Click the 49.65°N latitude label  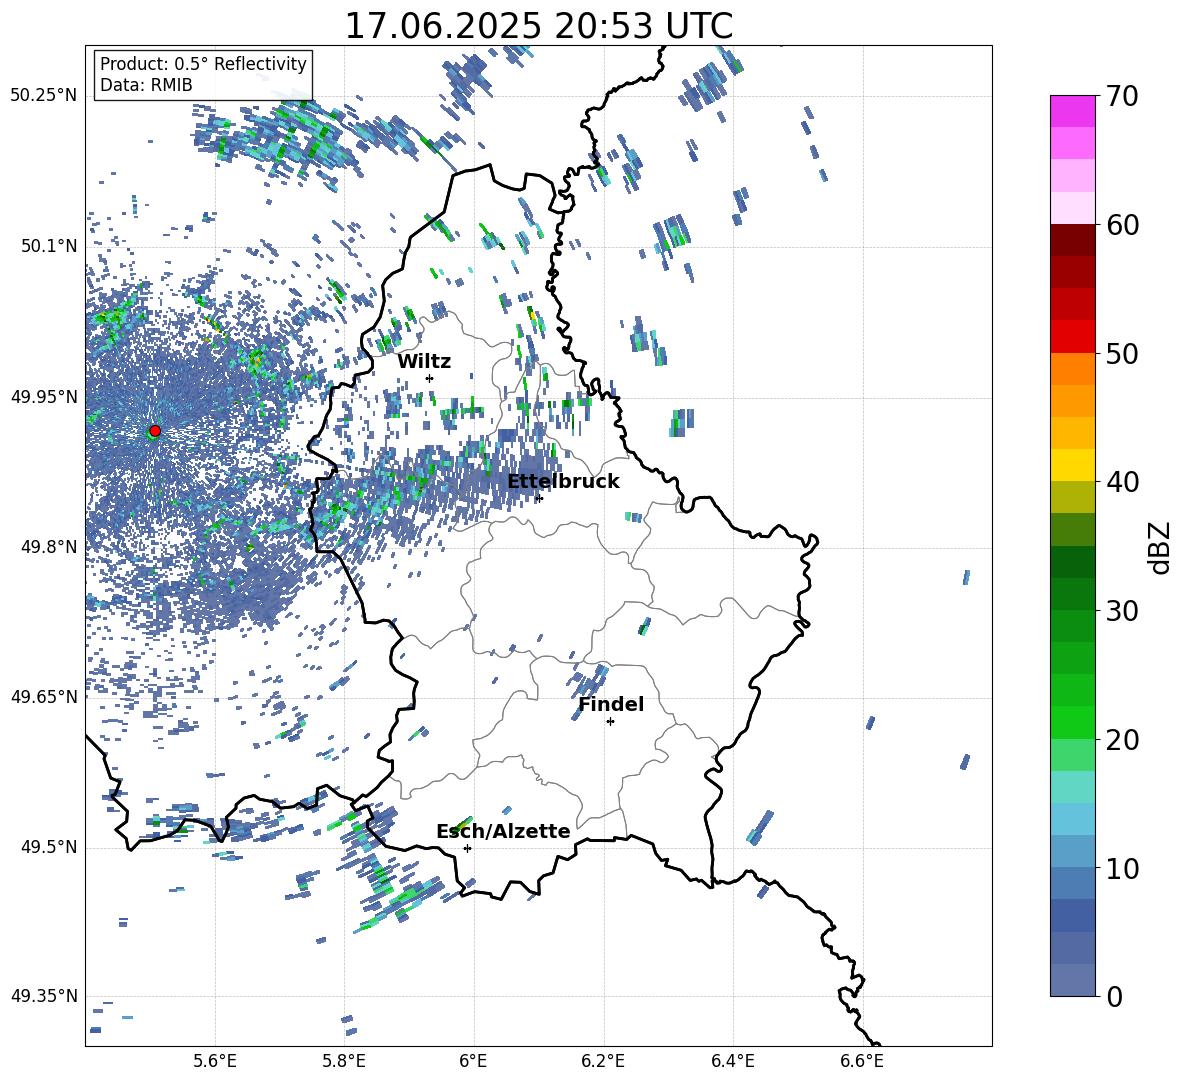44,697
